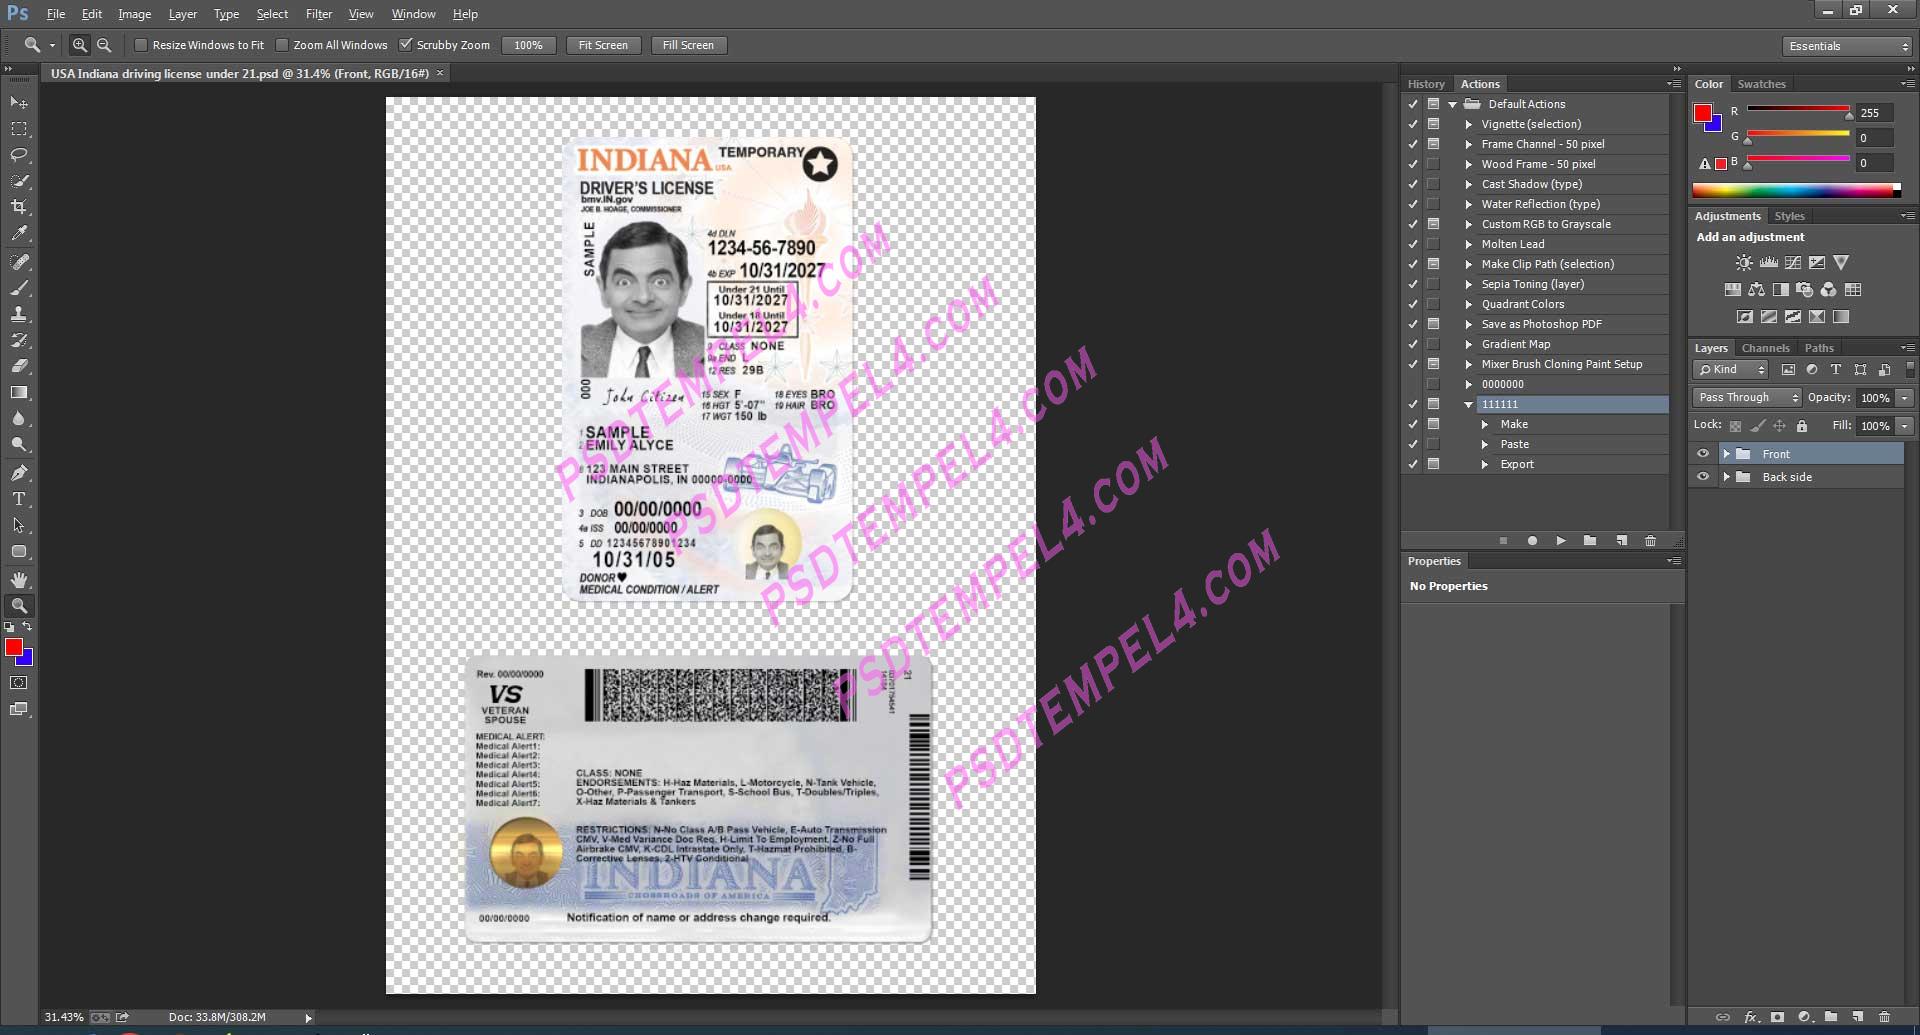Click the Fill Screen button

688,45
